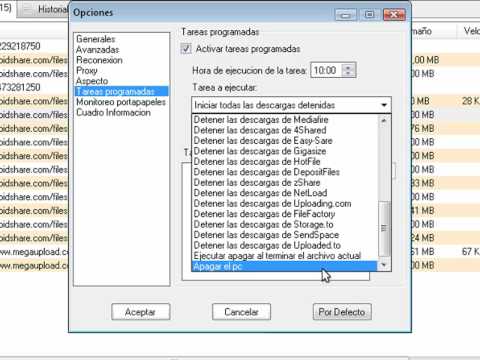Image resolution: width=480 pixels, height=360 pixels.
Task: Choose Detener las descargas de zShare
Action: click(285, 183)
